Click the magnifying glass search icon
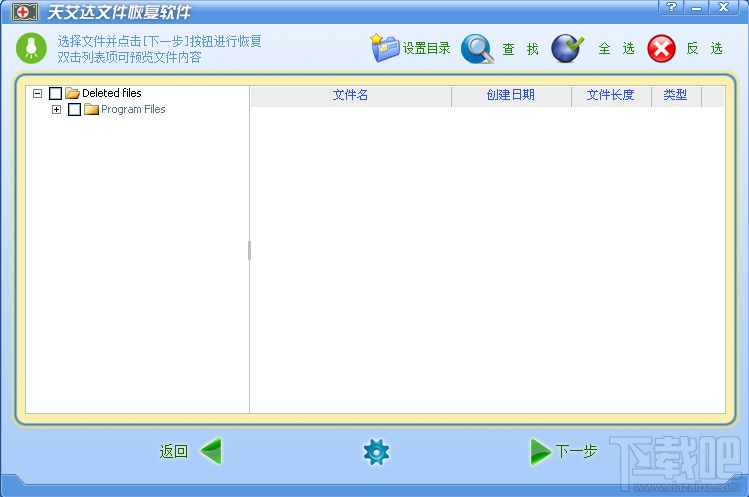Image resolution: width=749 pixels, height=497 pixels. pos(477,49)
